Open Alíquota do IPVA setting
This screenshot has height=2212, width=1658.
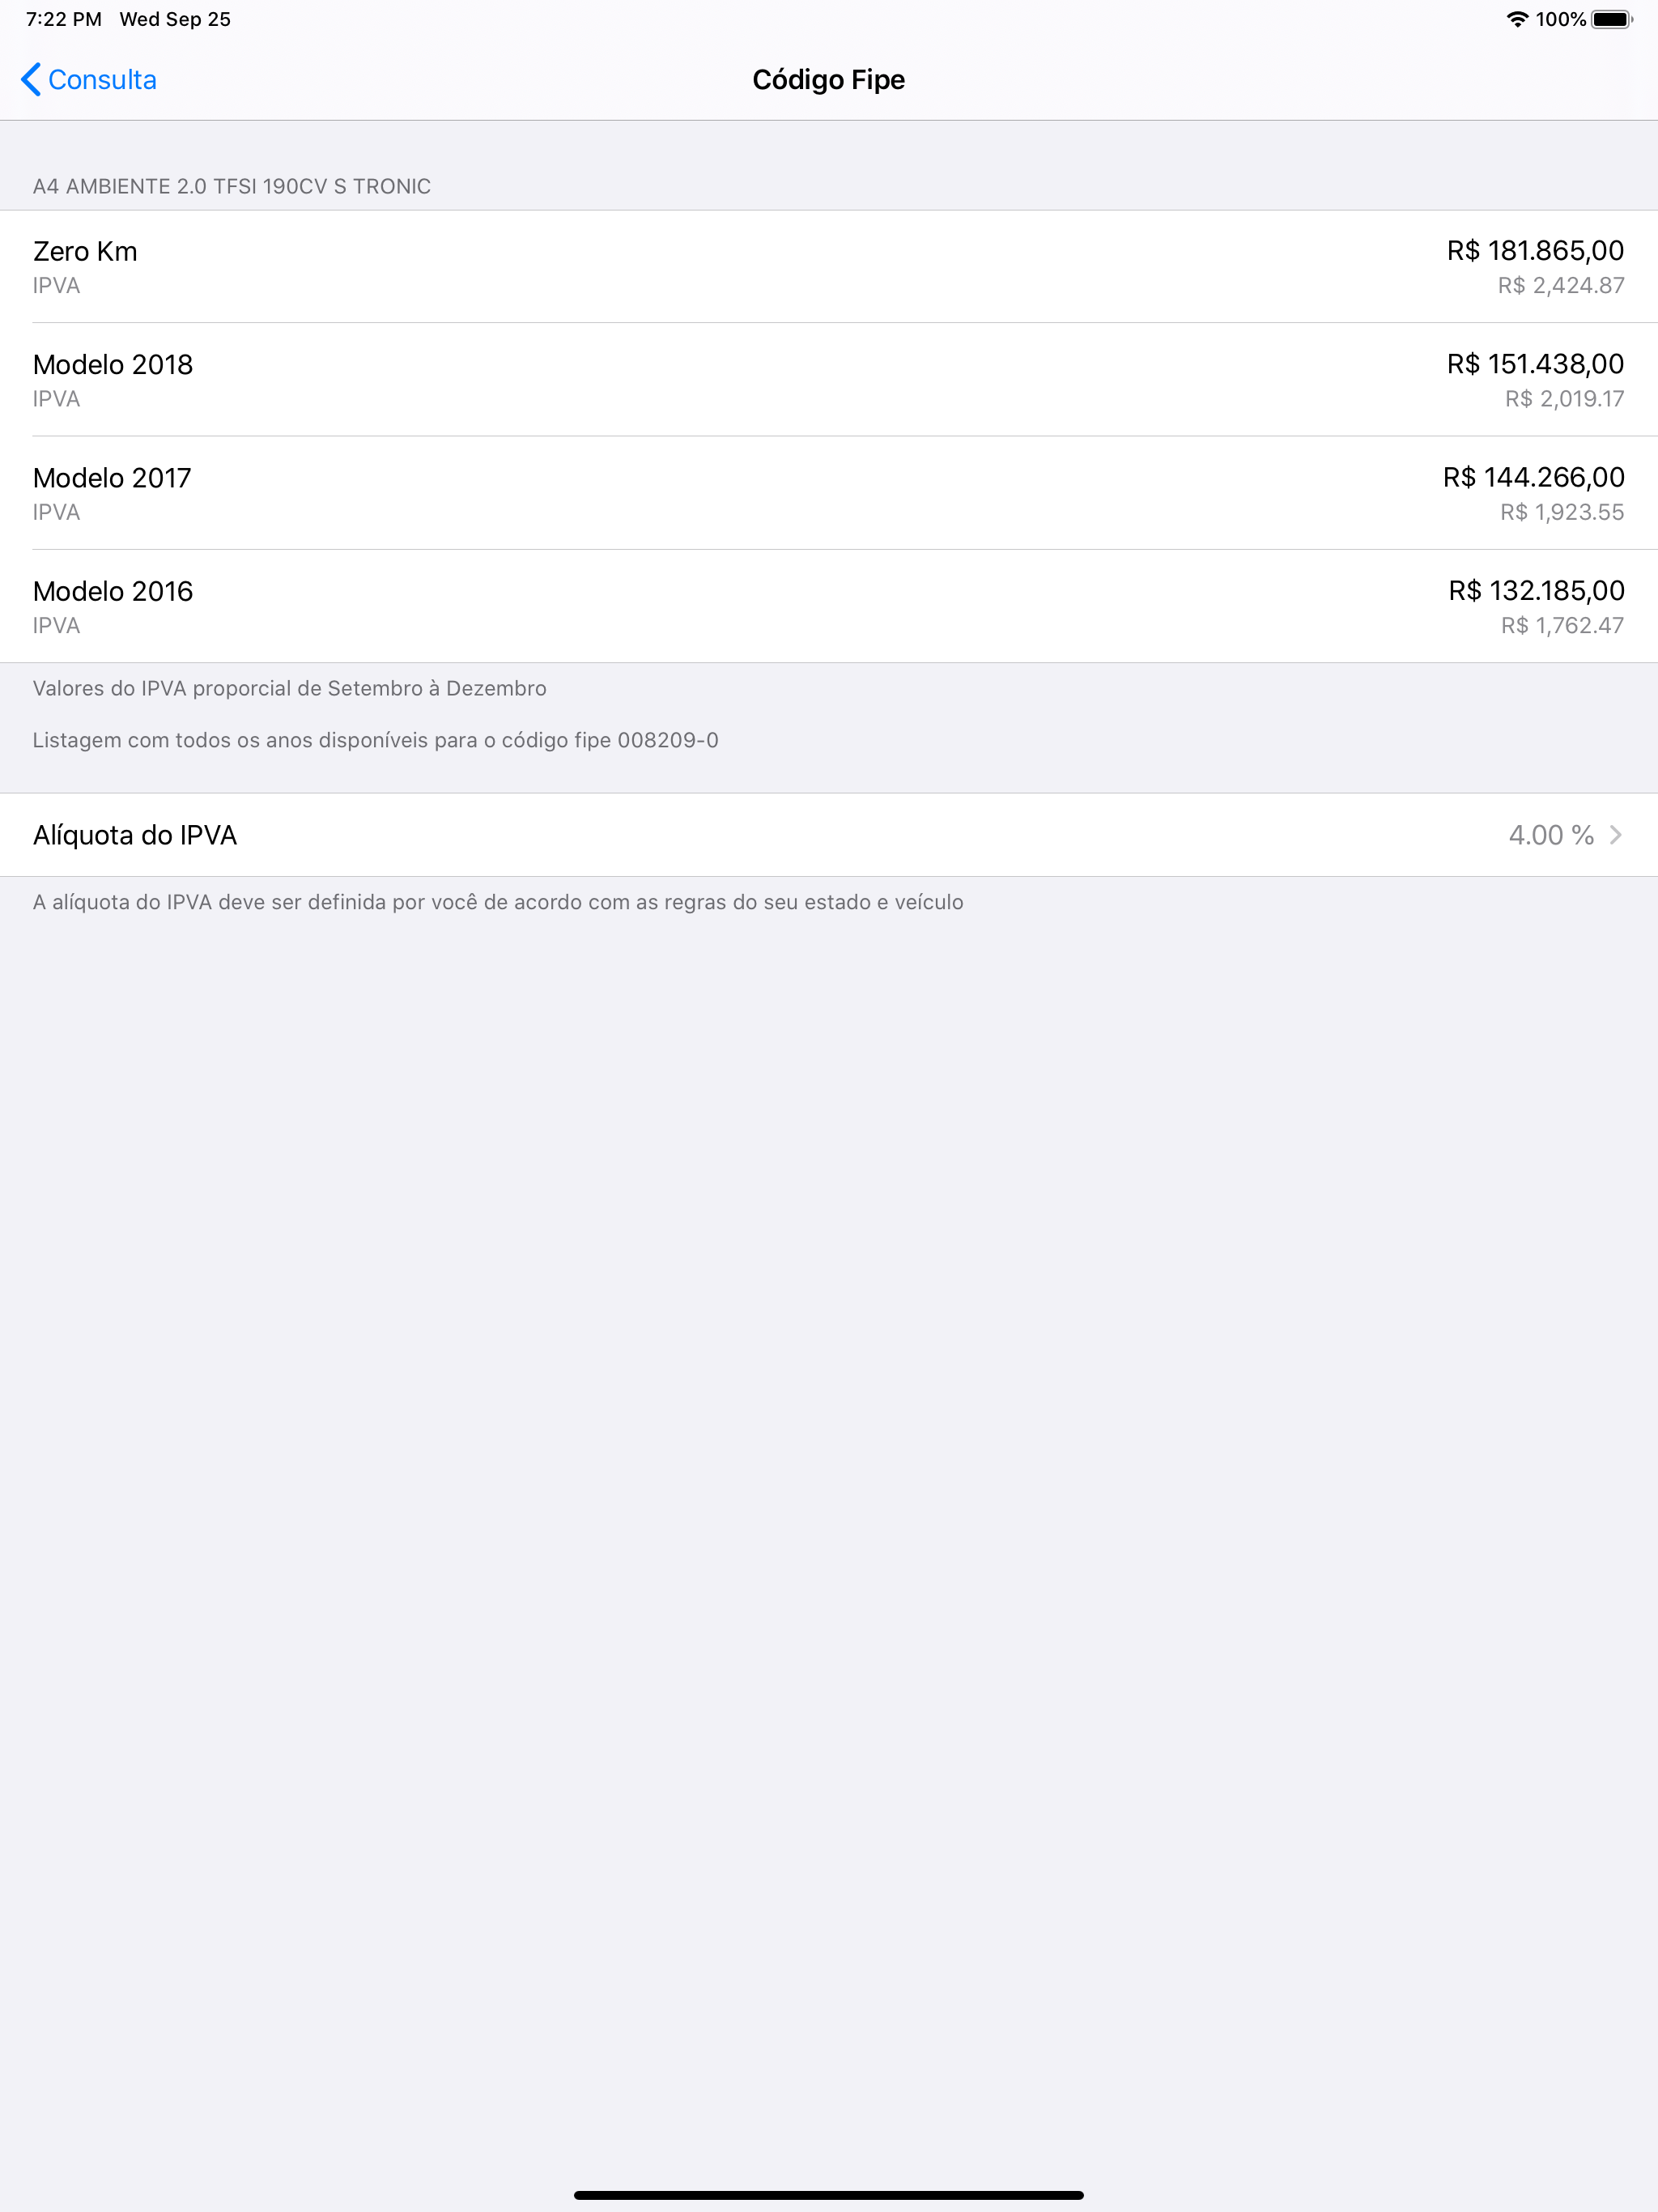coord(829,835)
